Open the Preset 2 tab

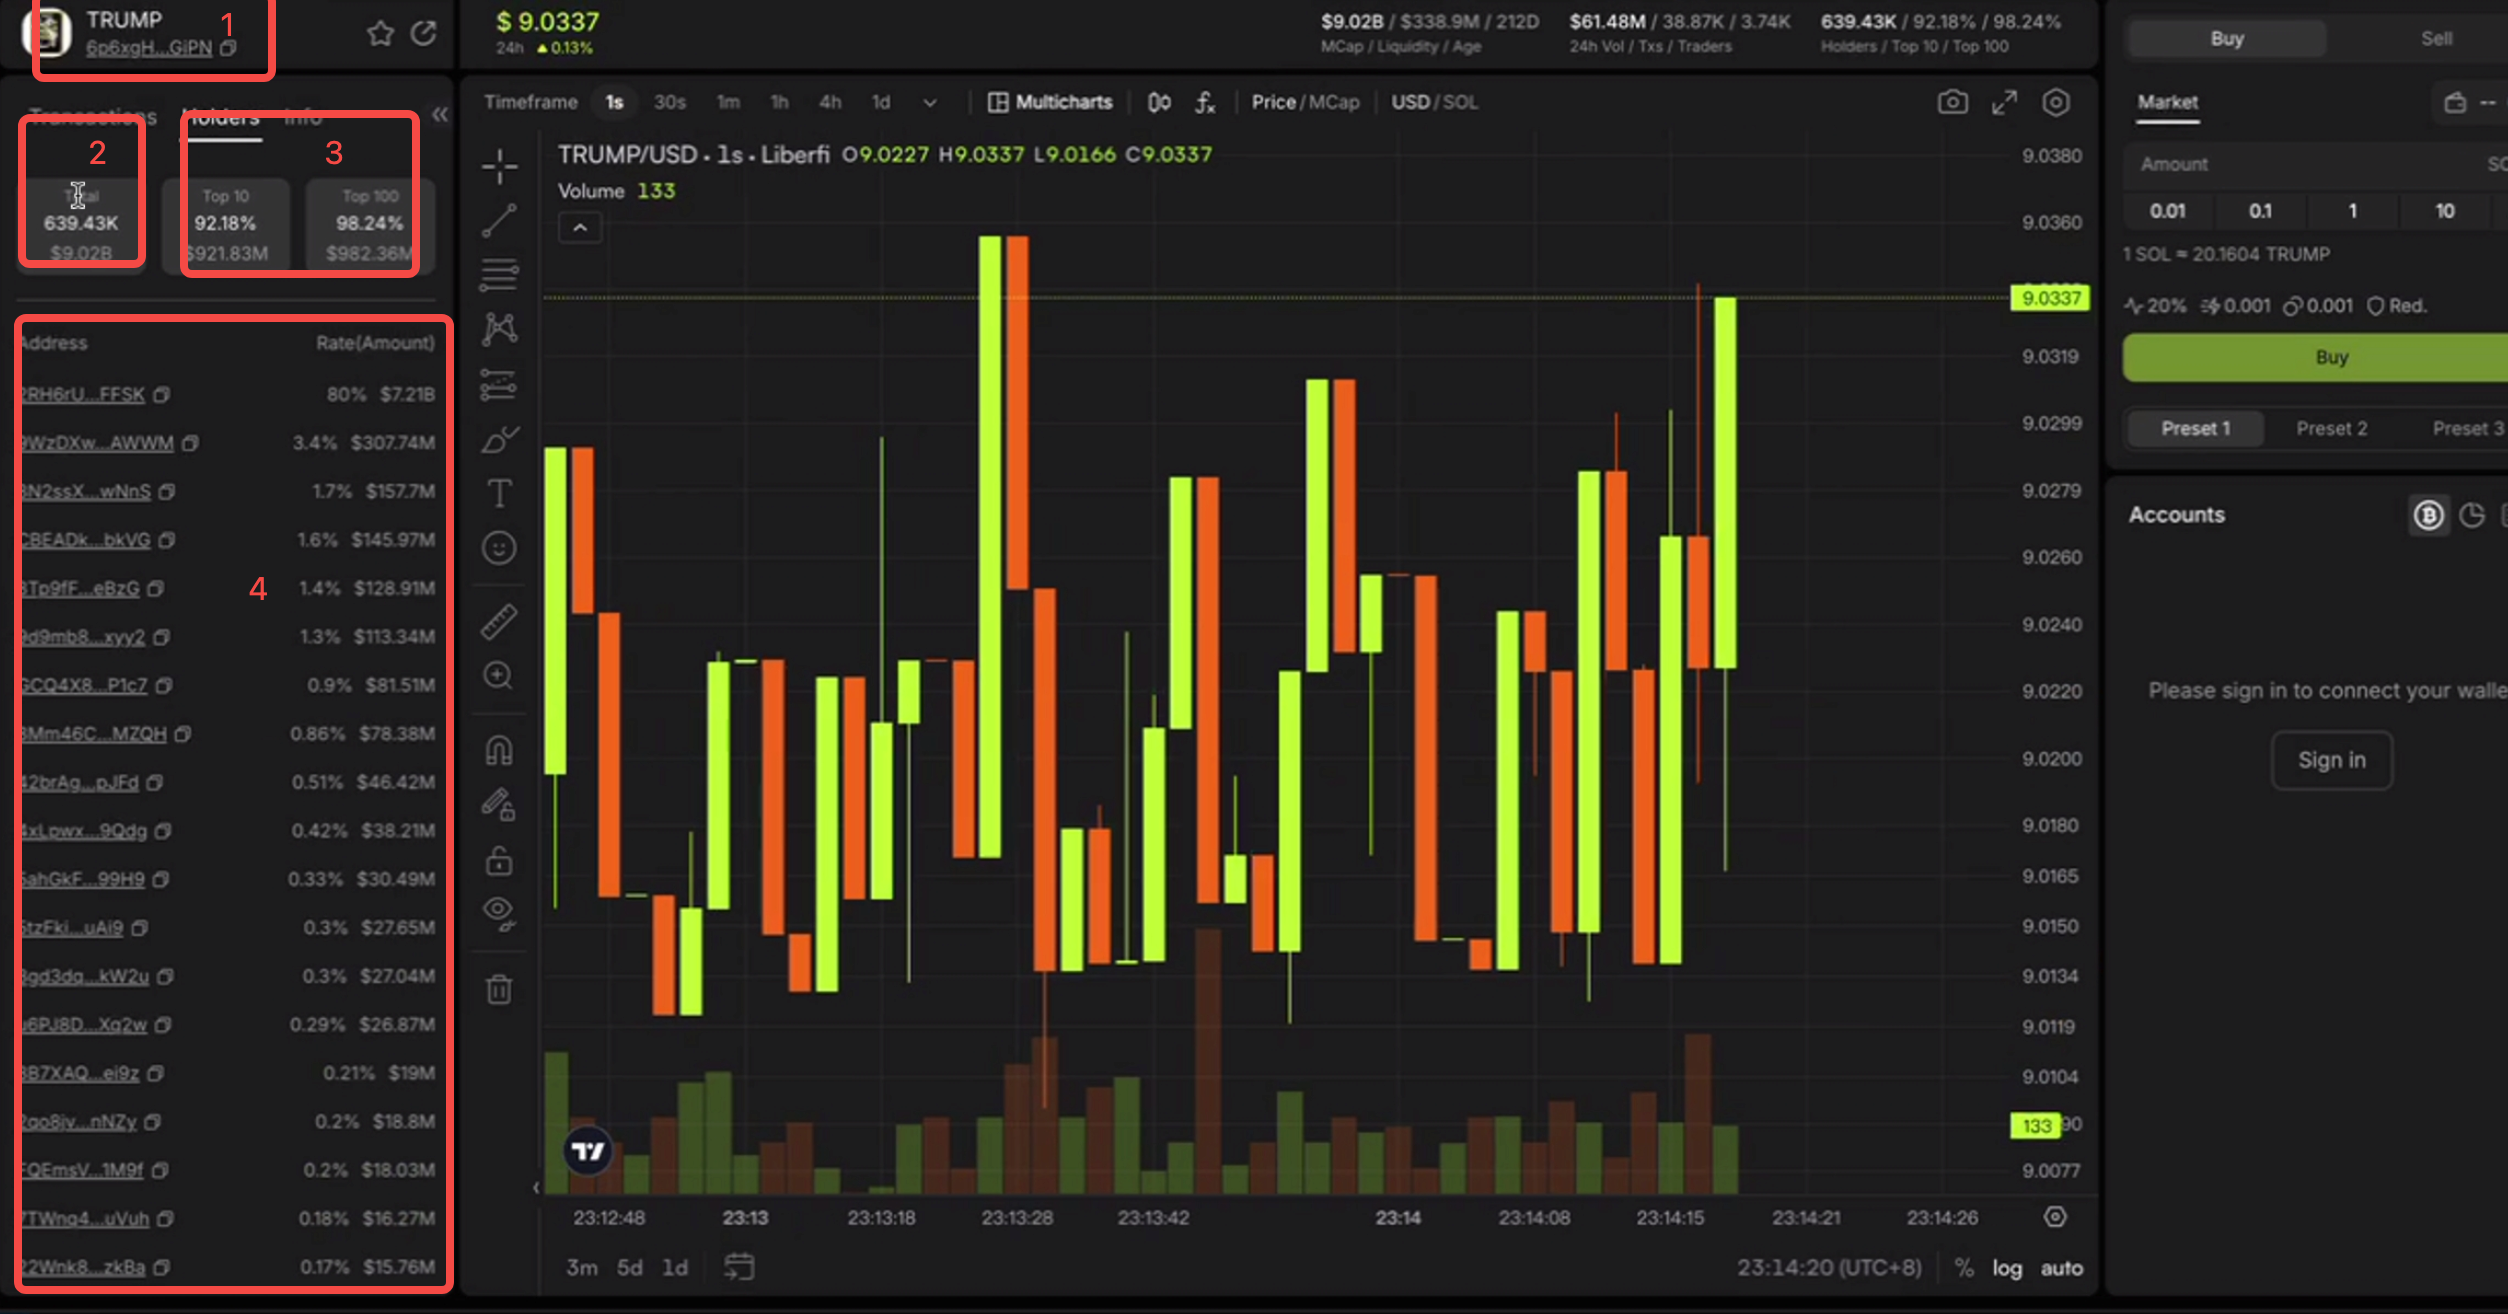pos(2331,428)
